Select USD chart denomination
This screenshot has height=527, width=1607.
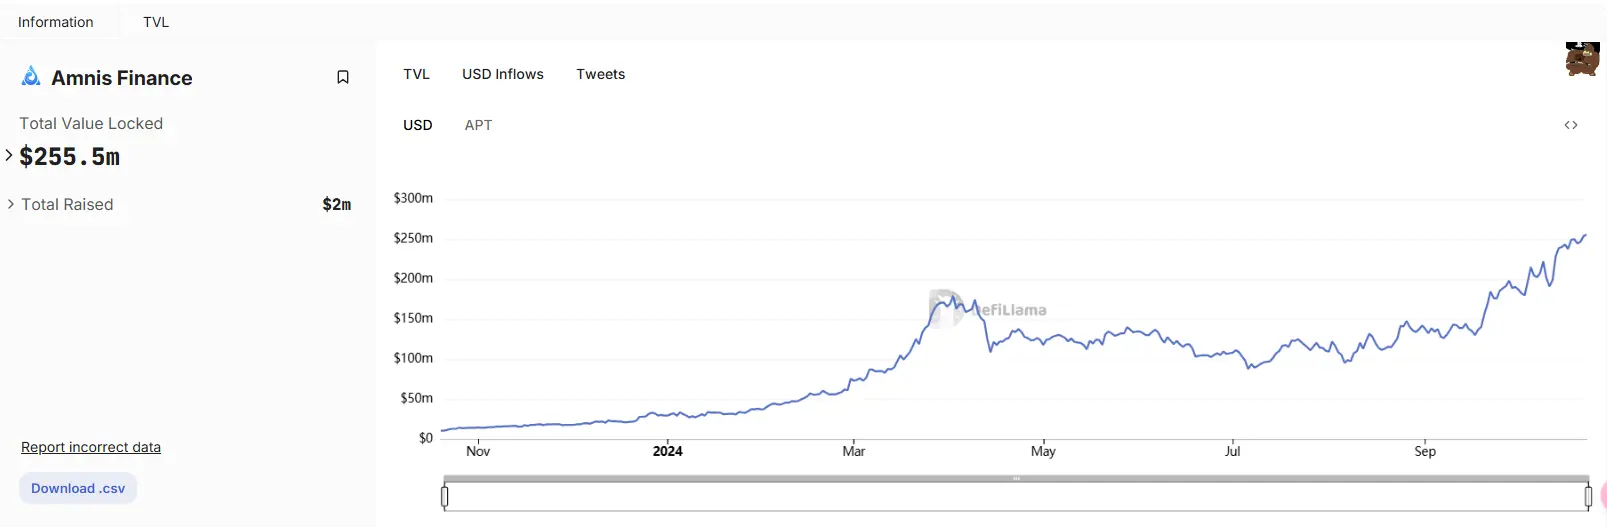coord(418,125)
